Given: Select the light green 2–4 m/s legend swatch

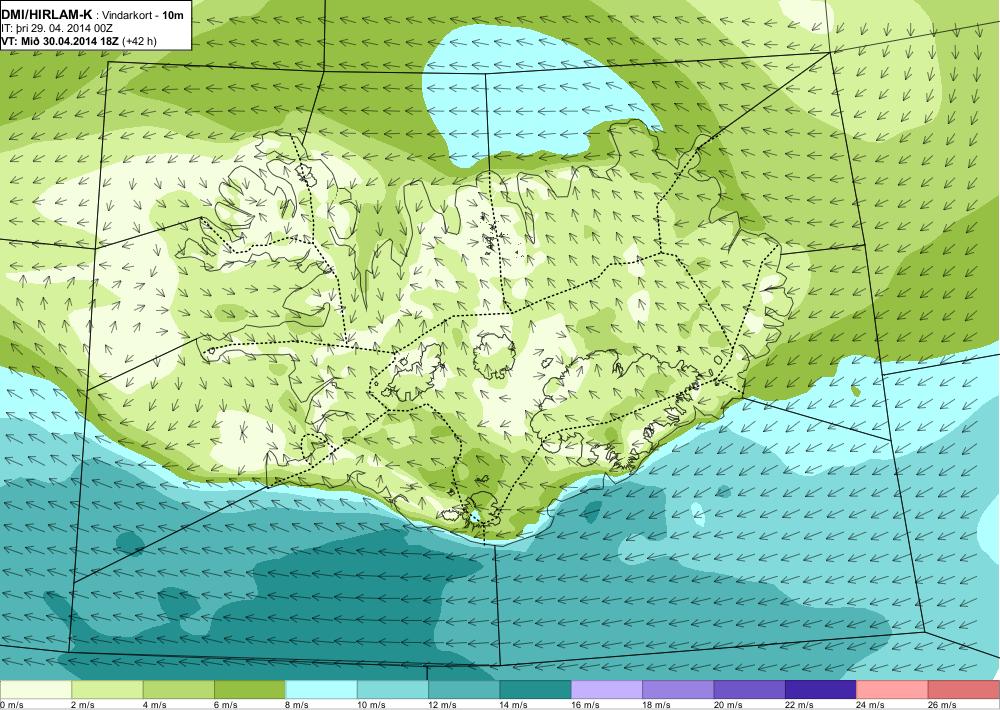Looking at the screenshot, I should [x=107, y=690].
